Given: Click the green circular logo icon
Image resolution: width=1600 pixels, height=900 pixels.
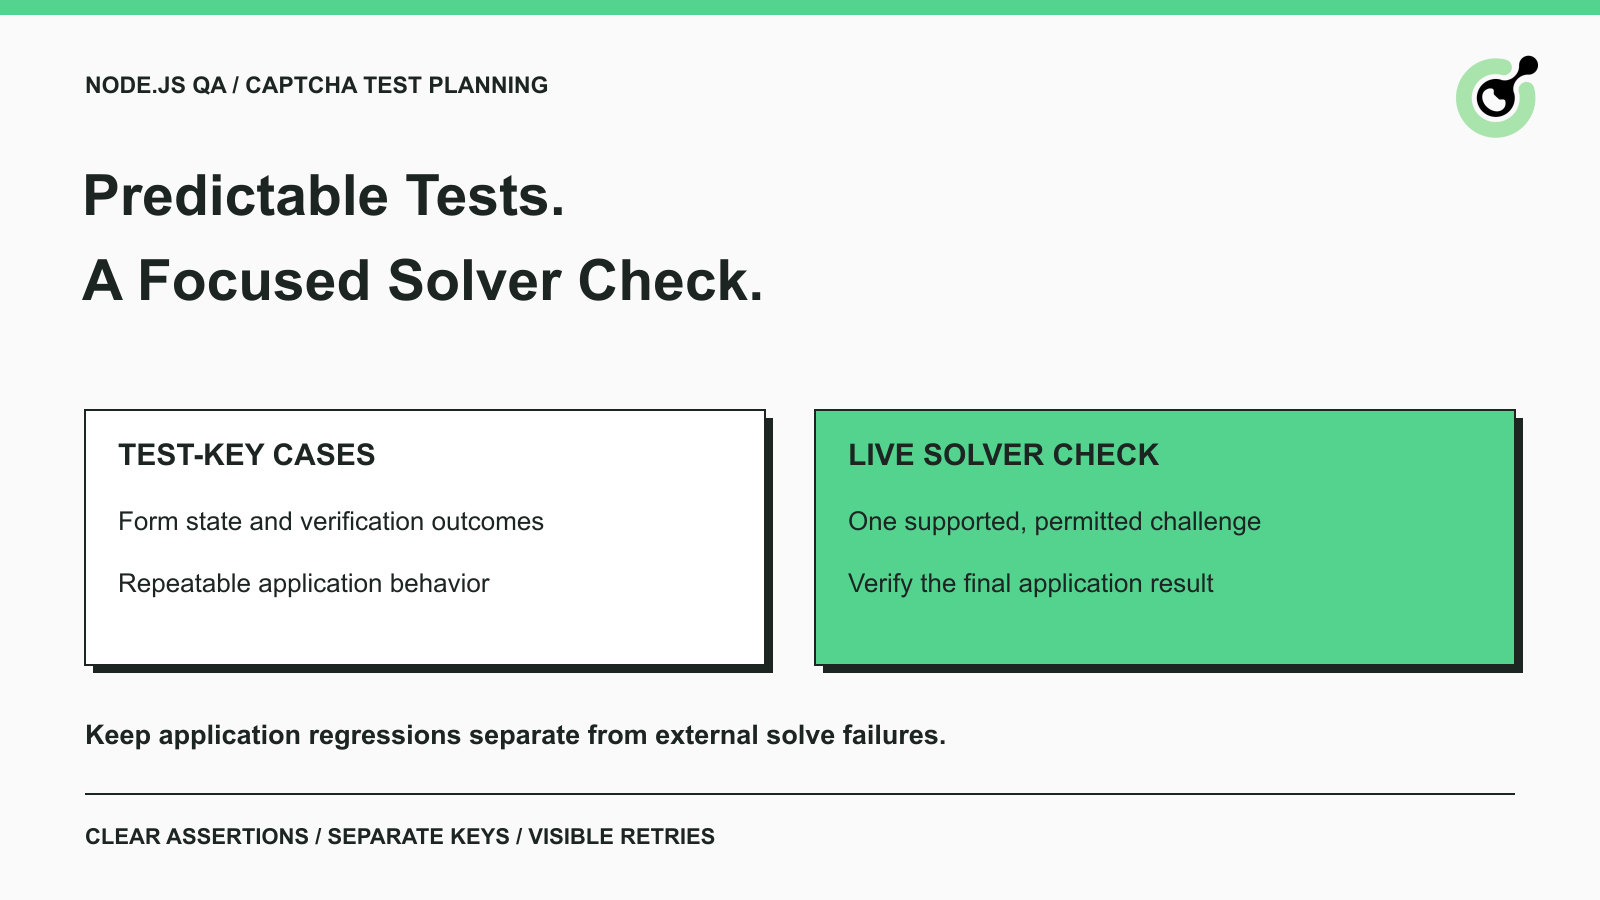Looking at the screenshot, I should tap(1496, 97).
